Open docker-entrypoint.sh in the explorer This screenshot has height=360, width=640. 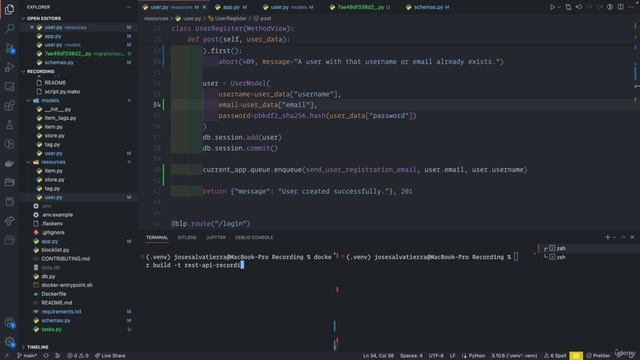coord(67,285)
